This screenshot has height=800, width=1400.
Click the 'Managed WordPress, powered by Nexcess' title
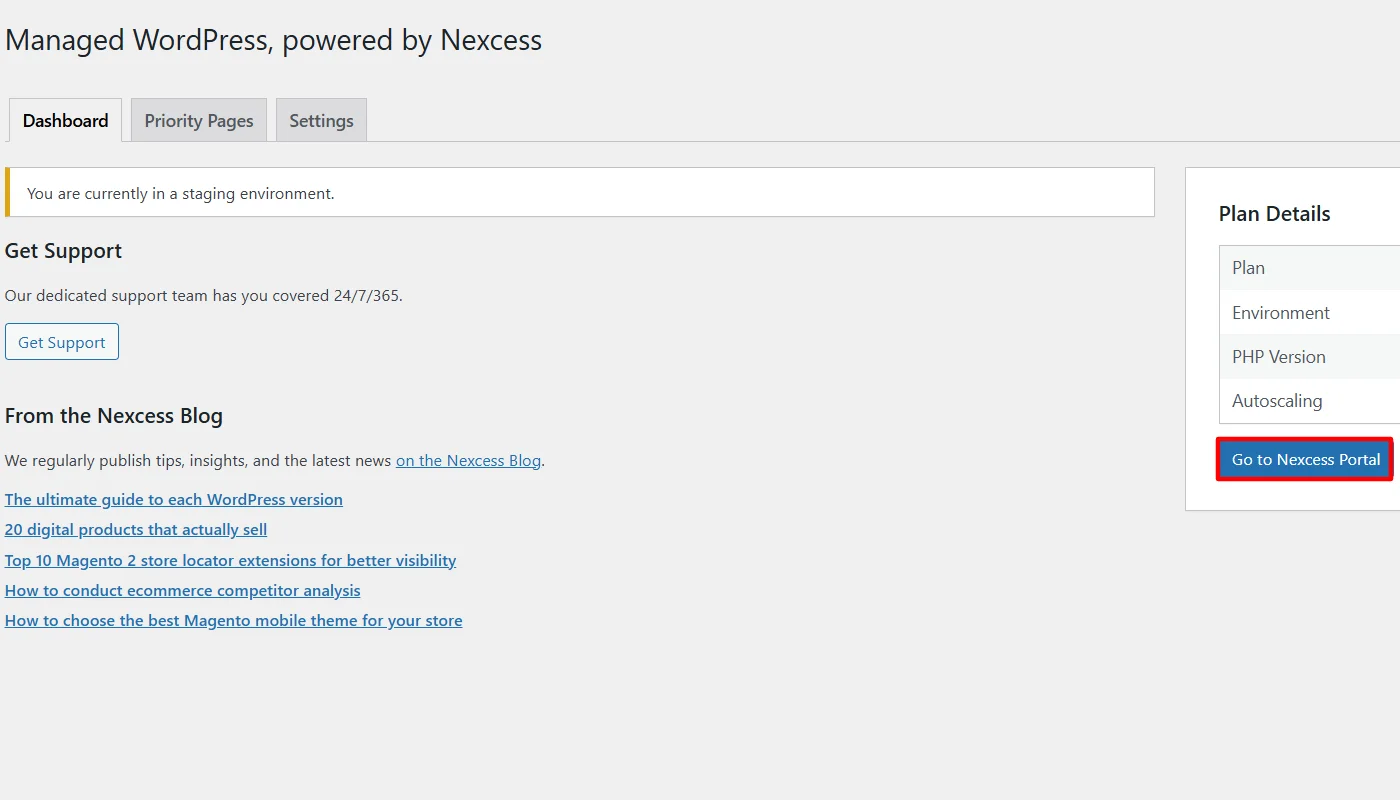(x=273, y=40)
